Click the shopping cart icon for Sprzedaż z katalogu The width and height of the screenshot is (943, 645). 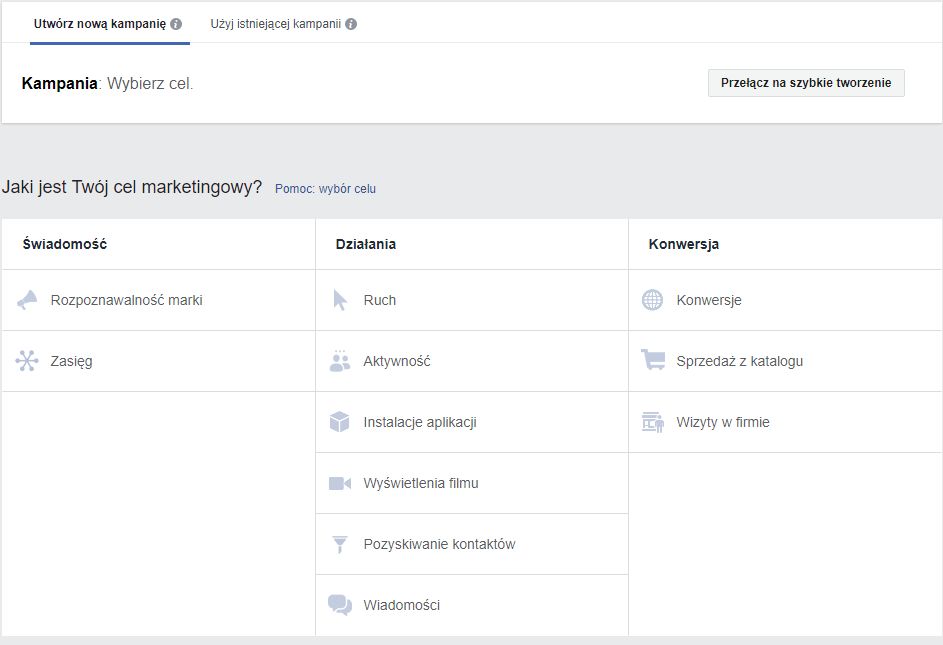(653, 361)
